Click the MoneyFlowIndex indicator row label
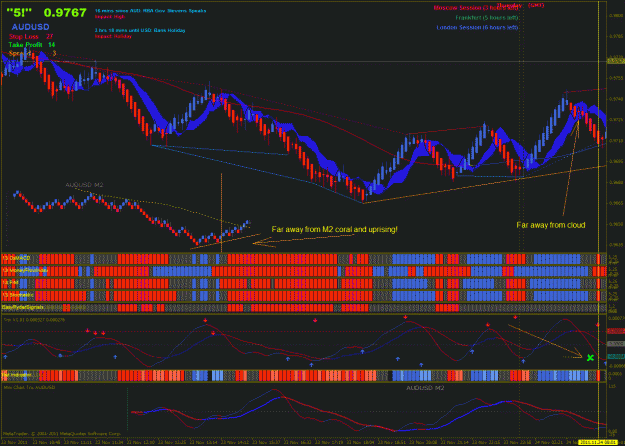 [25, 271]
